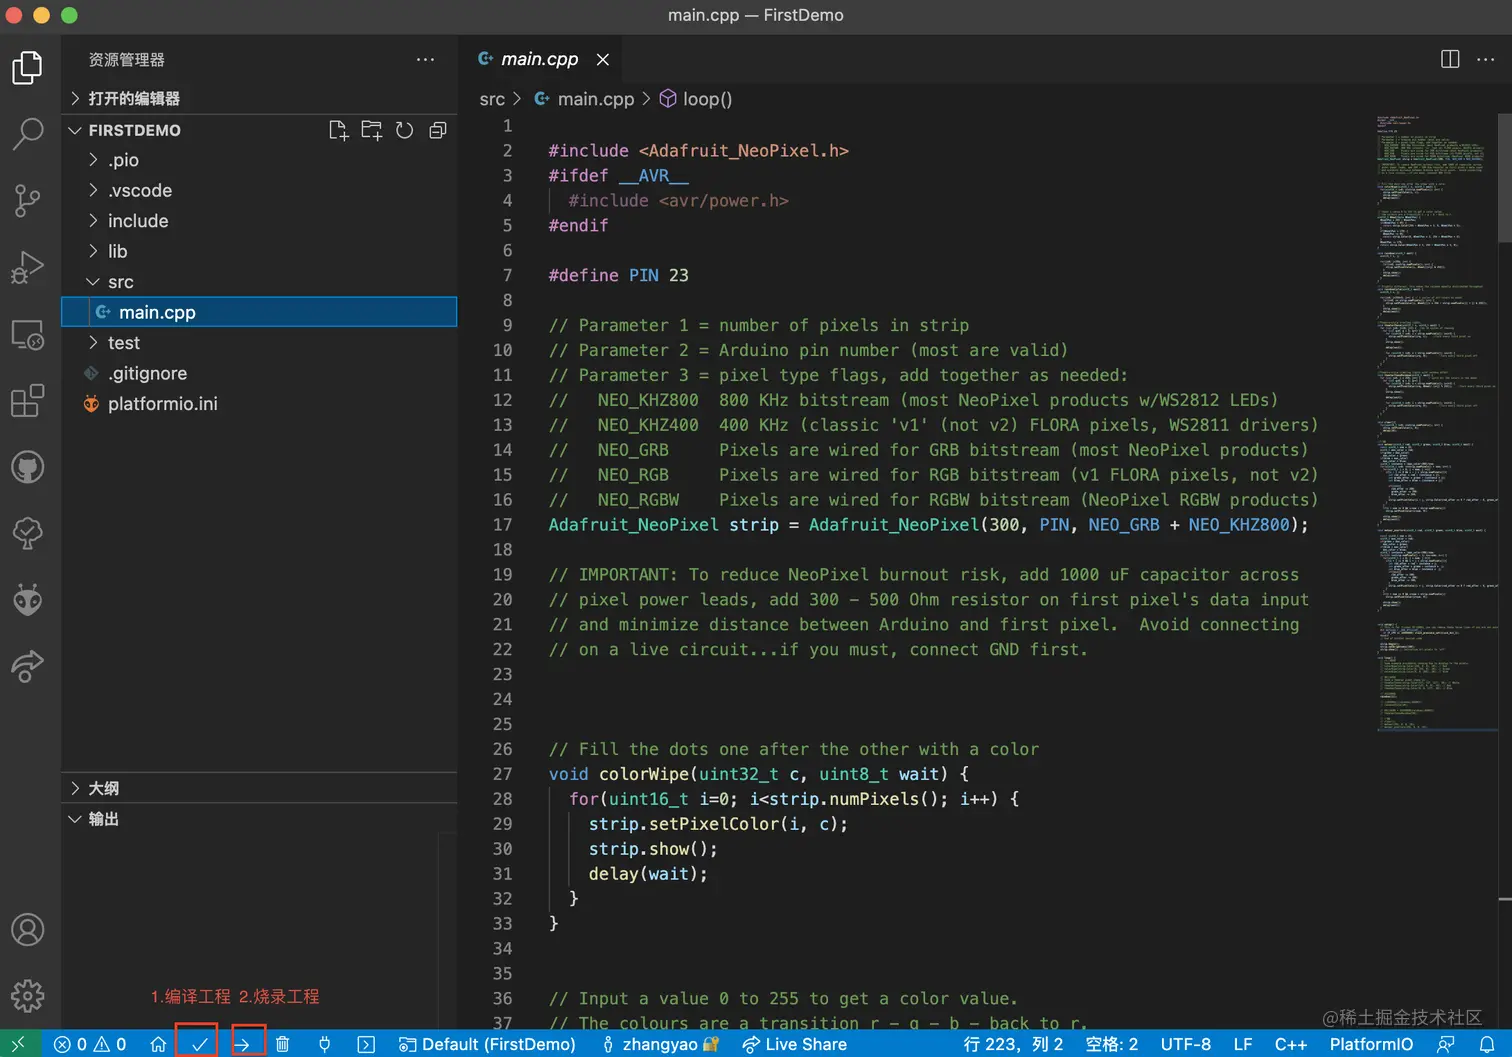This screenshot has height=1057, width=1512.
Task: Open the Remote Explorer view
Action: click(27, 335)
